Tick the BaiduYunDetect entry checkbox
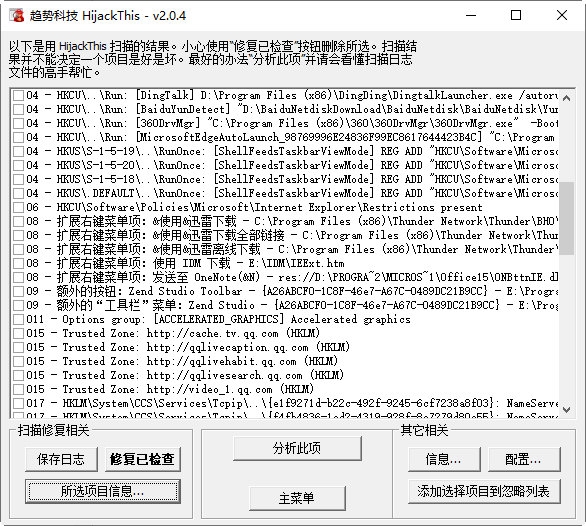 pyautogui.click(x=18, y=109)
